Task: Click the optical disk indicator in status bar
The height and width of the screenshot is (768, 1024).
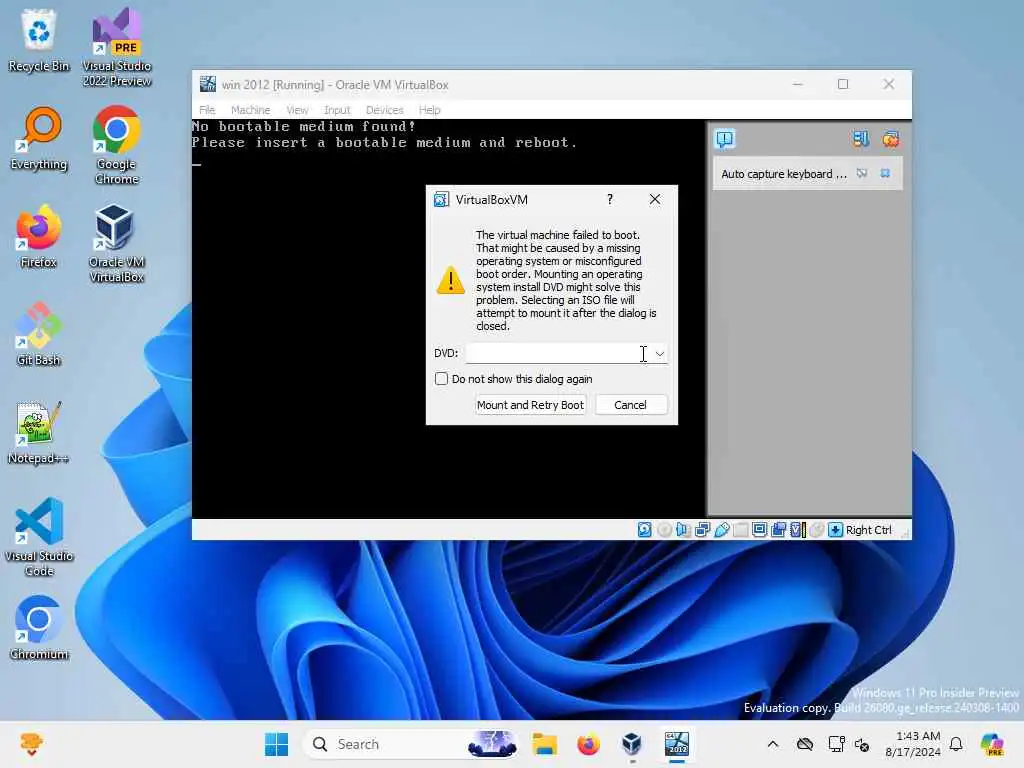Action: point(664,530)
